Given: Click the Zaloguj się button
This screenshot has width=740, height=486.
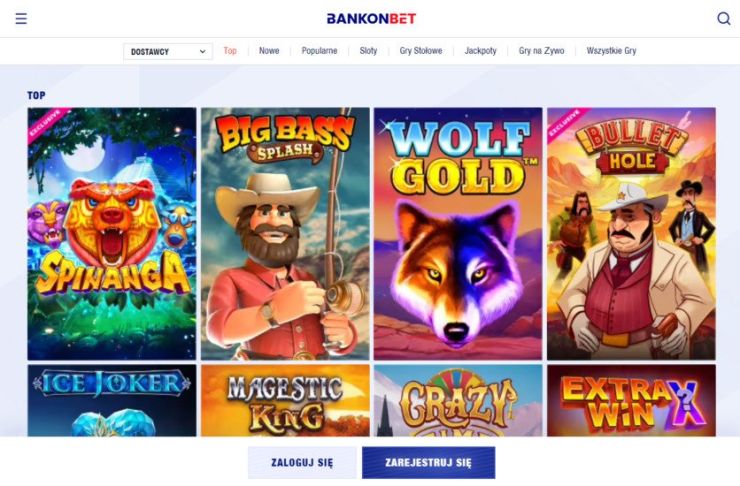Looking at the screenshot, I should [x=302, y=462].
